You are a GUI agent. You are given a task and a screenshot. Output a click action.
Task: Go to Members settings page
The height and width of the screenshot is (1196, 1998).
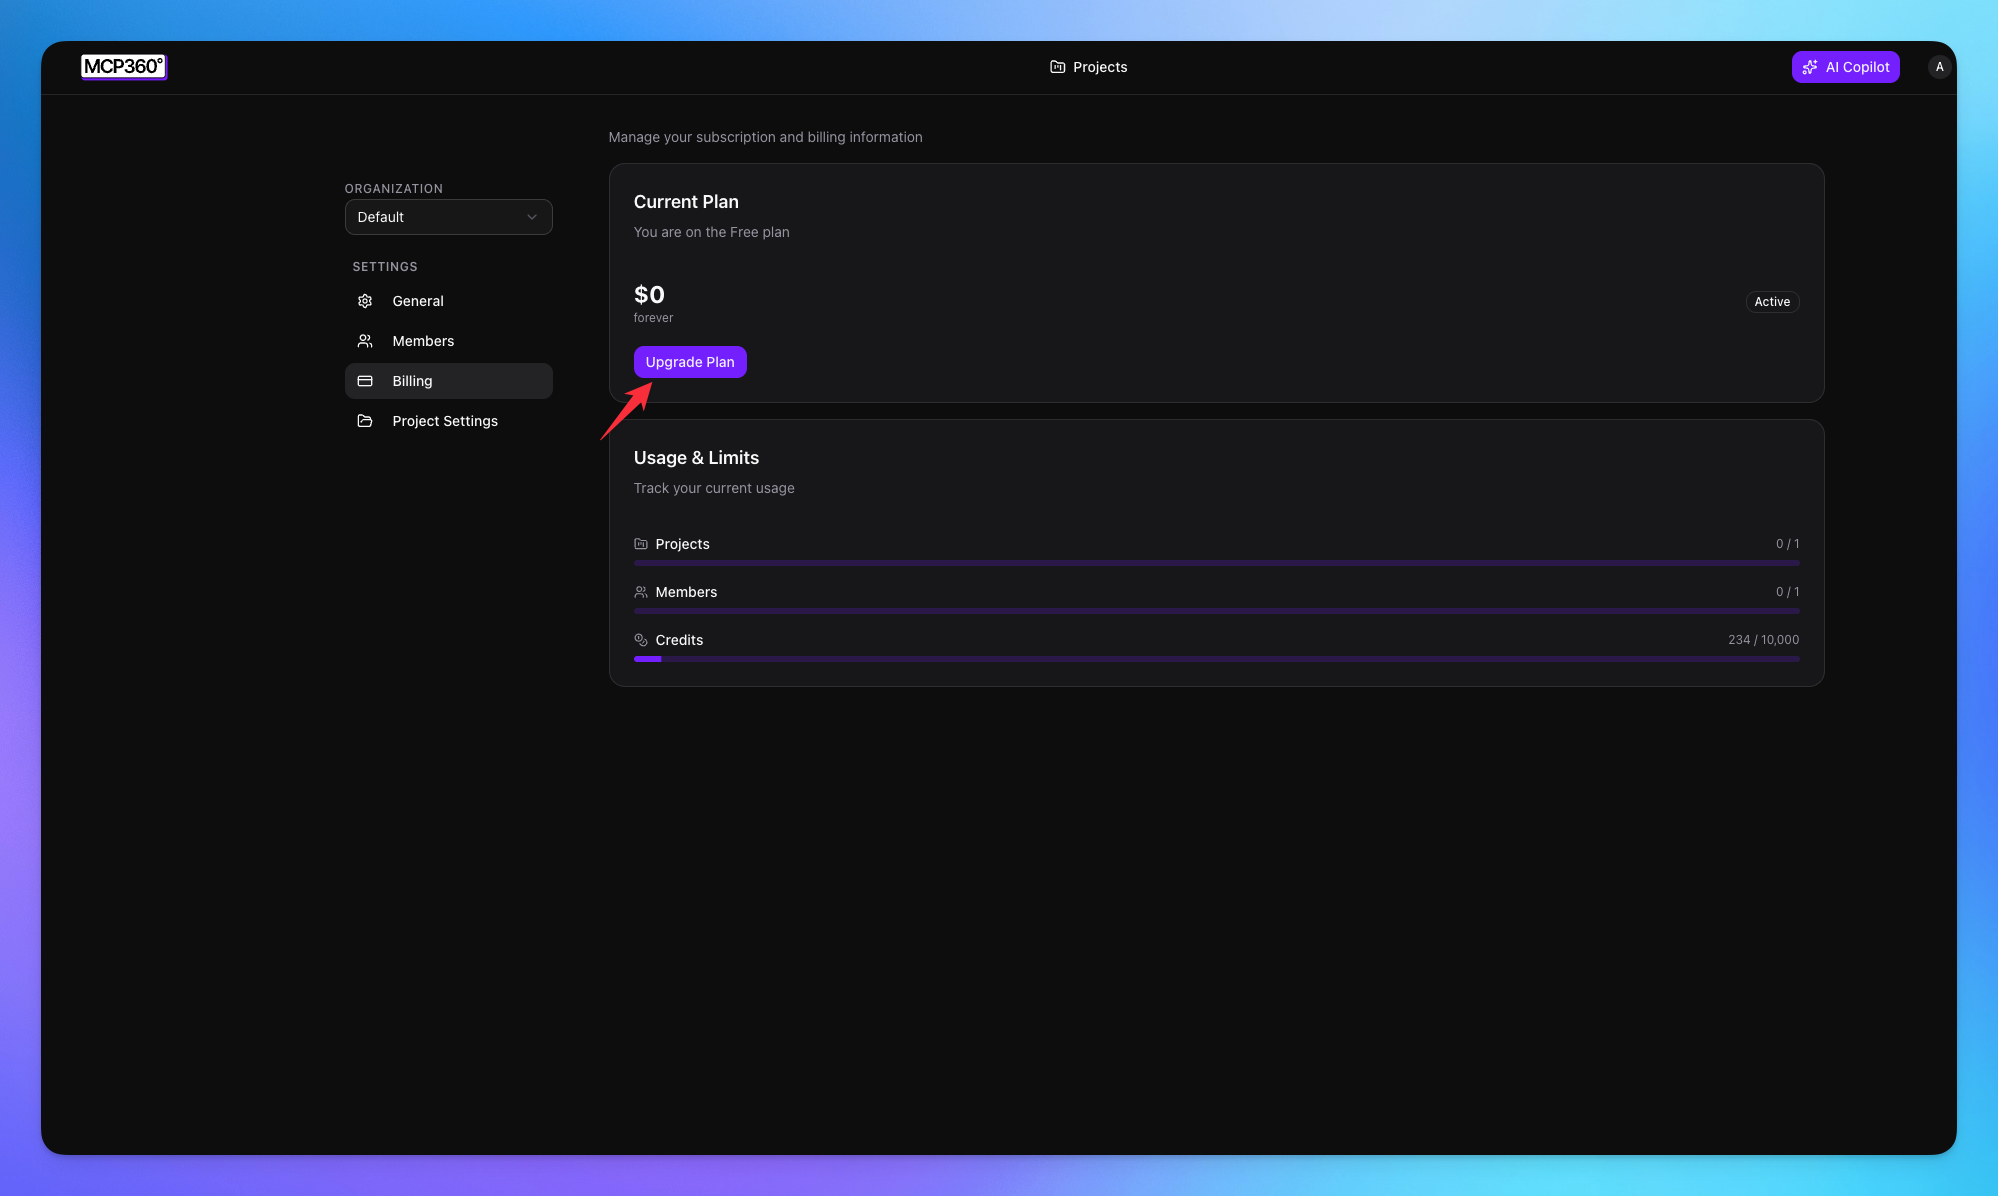pyautogui.click(x=423, y=341)
